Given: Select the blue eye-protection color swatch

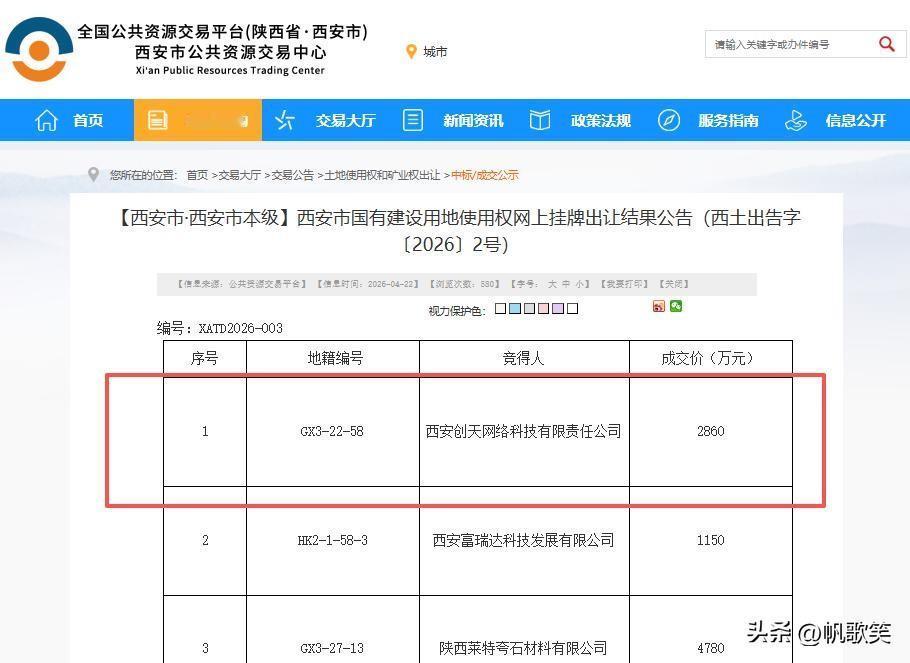Looking at the screenshot, I should click(517, 308).
